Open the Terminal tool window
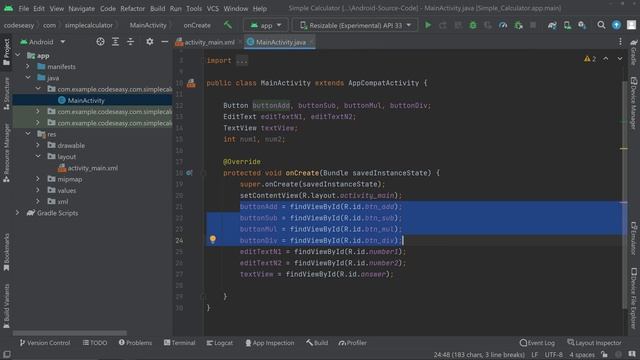640x360 pixels. 180,343
